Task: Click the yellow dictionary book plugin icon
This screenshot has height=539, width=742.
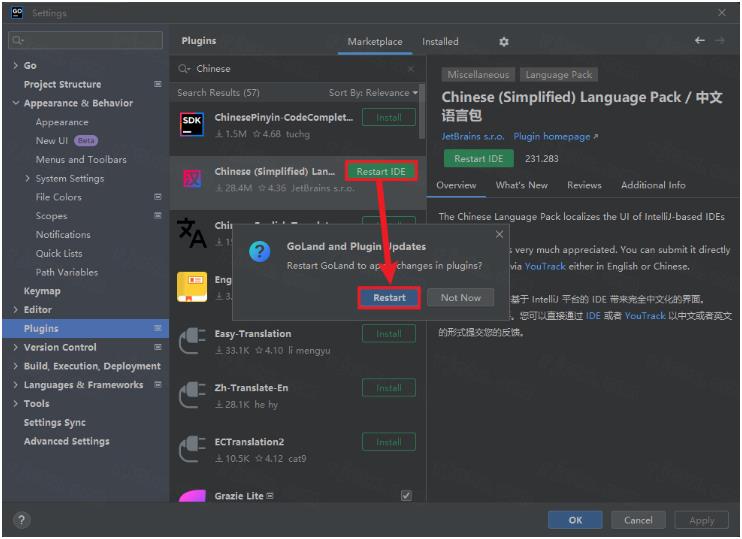Action: (x=192, y=287)
